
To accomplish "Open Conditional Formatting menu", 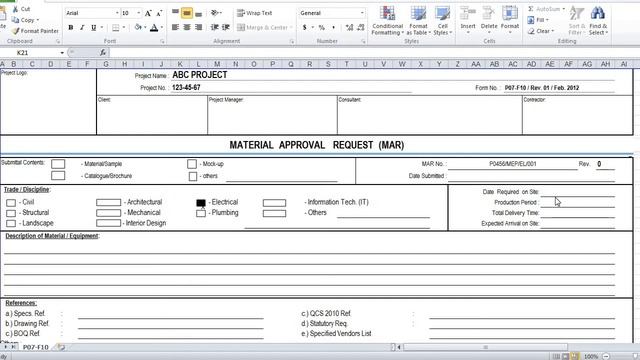I will [387, 20].
